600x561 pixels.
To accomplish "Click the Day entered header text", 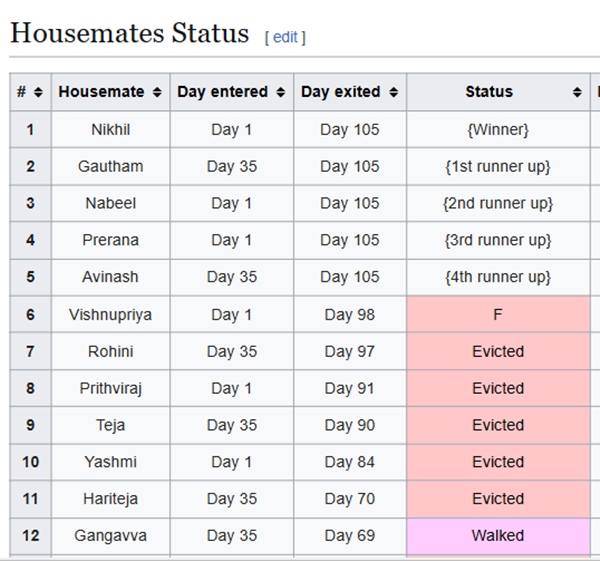I will coord(222,92).
